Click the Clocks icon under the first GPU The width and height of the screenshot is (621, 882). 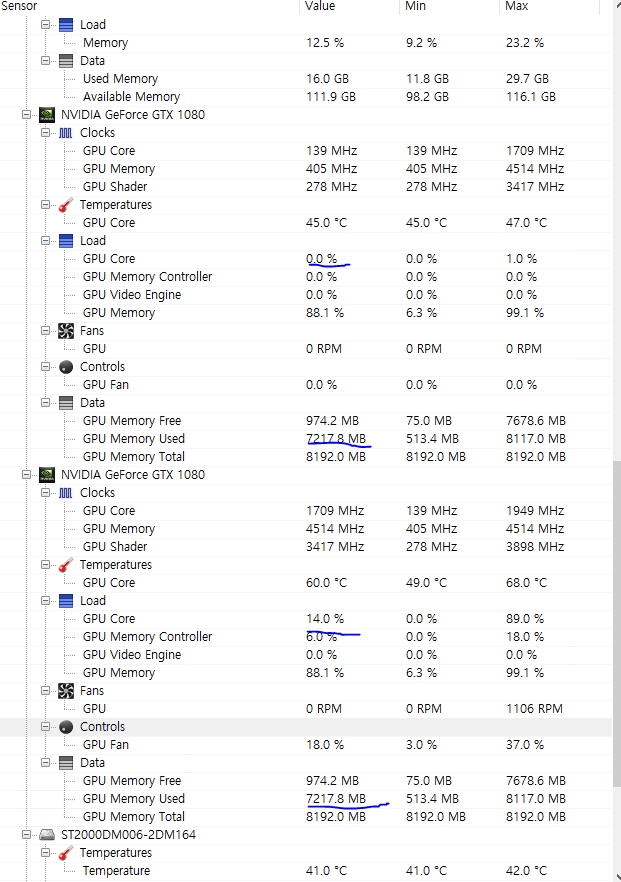pyautogui.click(x=65, y=132)
